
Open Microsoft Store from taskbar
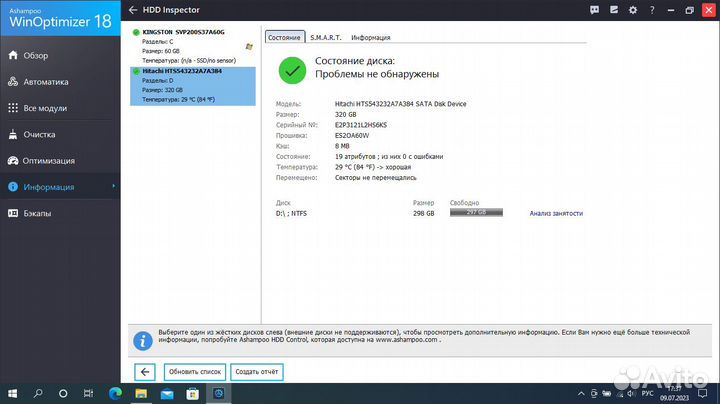point(192,393)
